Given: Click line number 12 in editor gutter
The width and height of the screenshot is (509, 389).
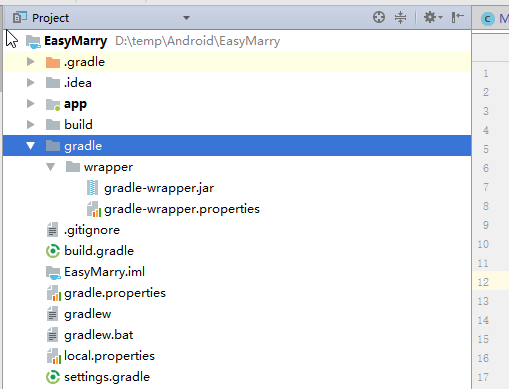Looking at the screenshot, I should 483,282.
